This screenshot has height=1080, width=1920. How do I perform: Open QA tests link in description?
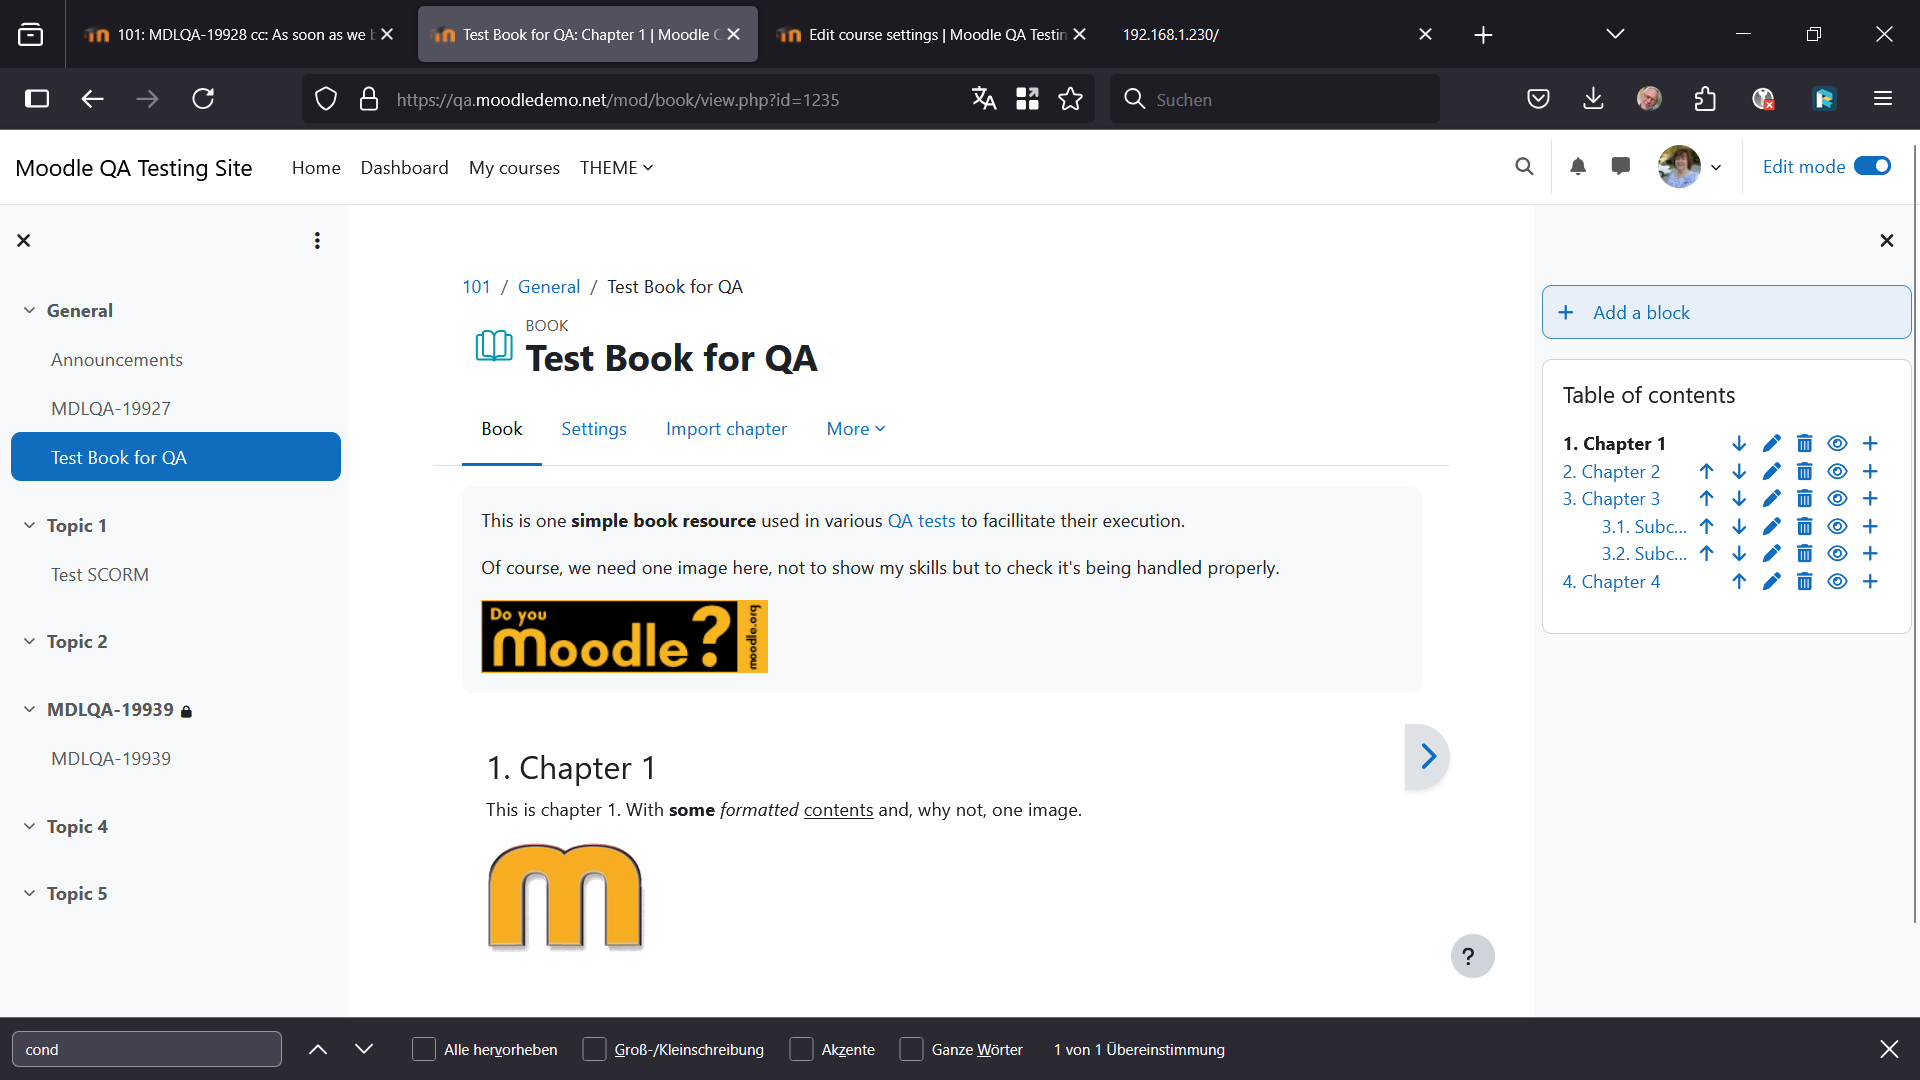[921, 520]
